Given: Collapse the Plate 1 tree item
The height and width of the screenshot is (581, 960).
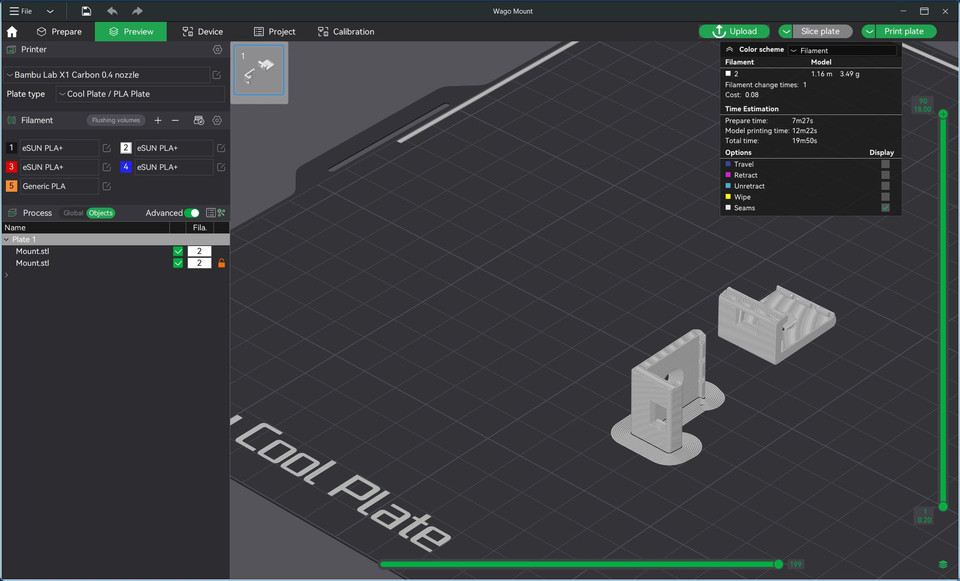Looking at the screenshot, I should [6, 239].
